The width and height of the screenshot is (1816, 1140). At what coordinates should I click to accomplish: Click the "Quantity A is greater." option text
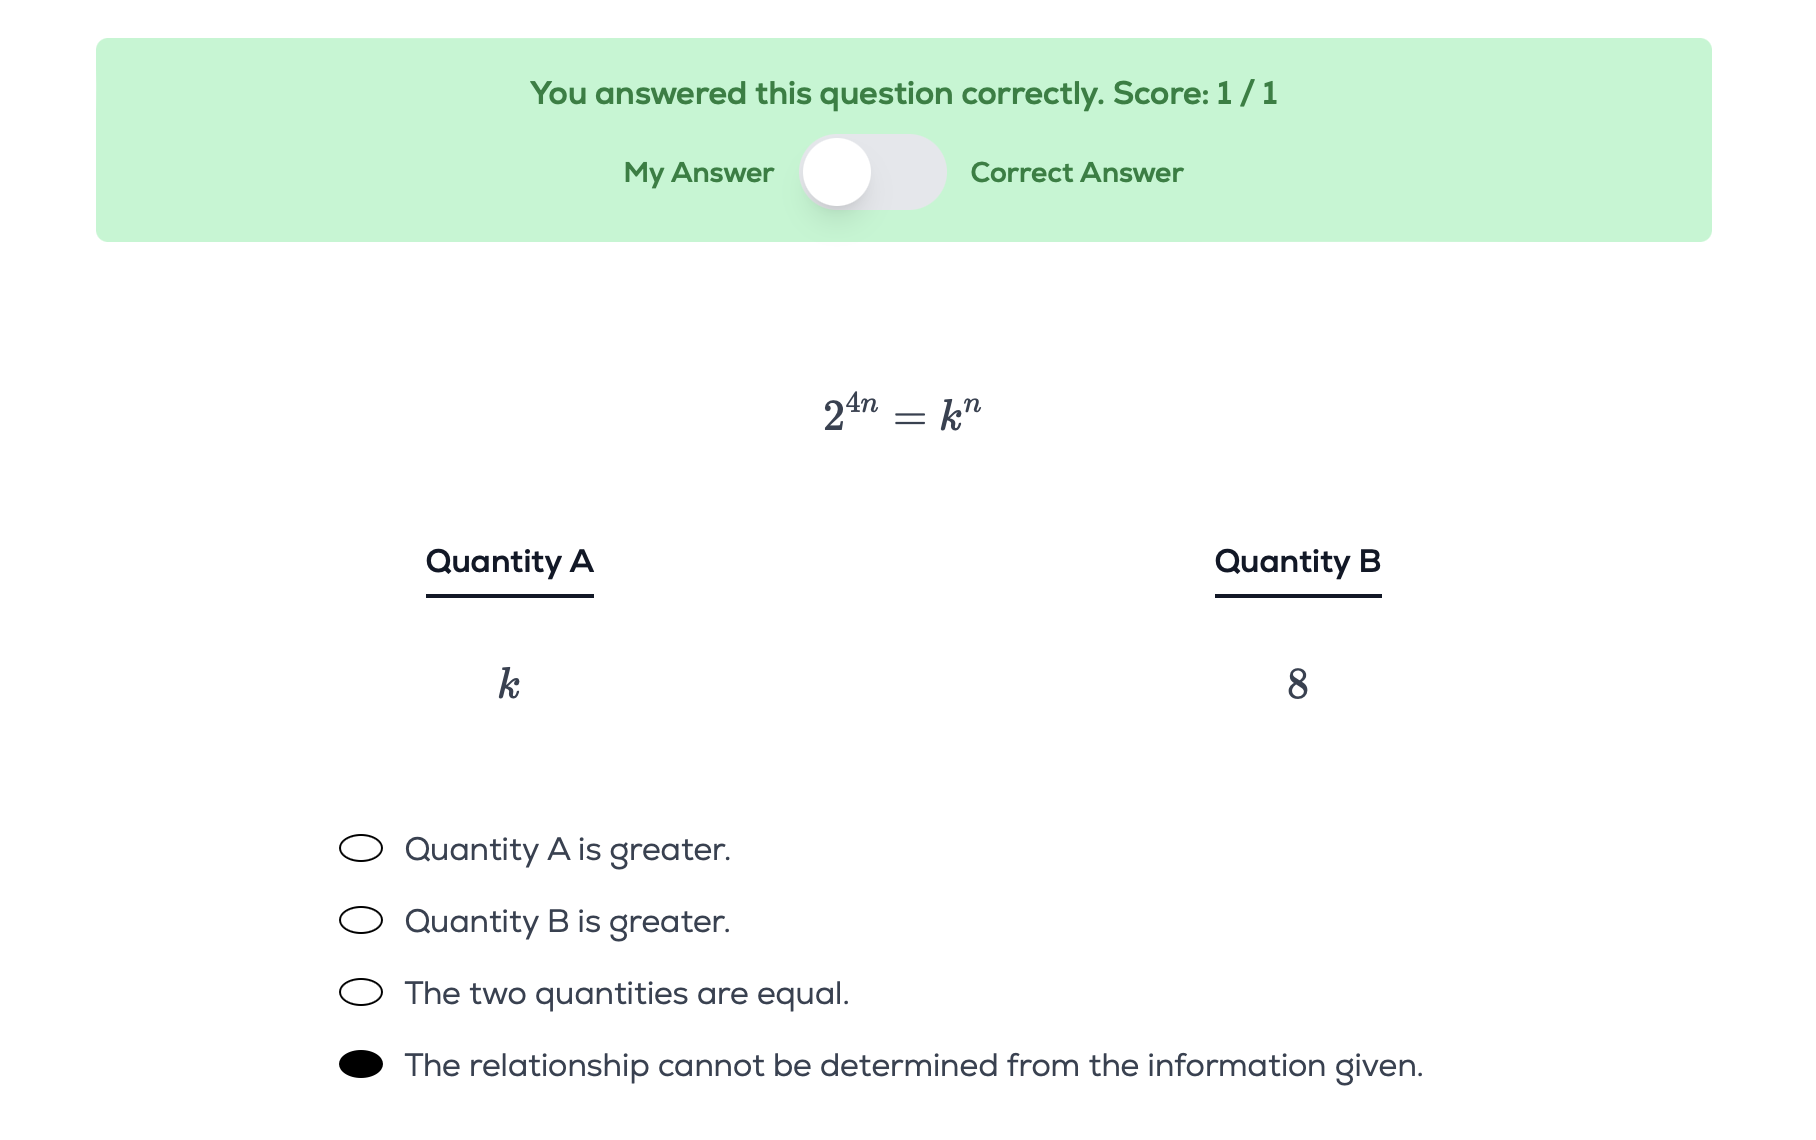[x=567, y=849]
